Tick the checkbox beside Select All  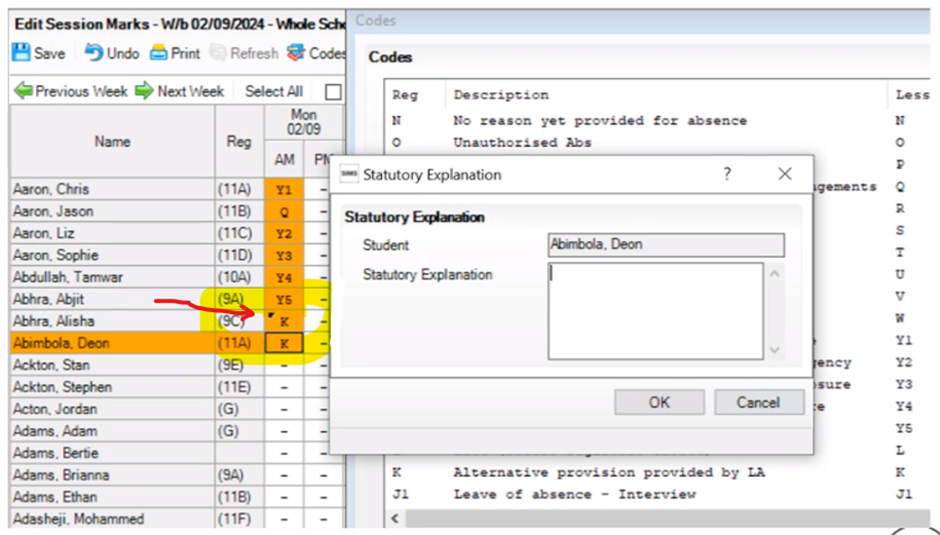(x=333, y=92)
